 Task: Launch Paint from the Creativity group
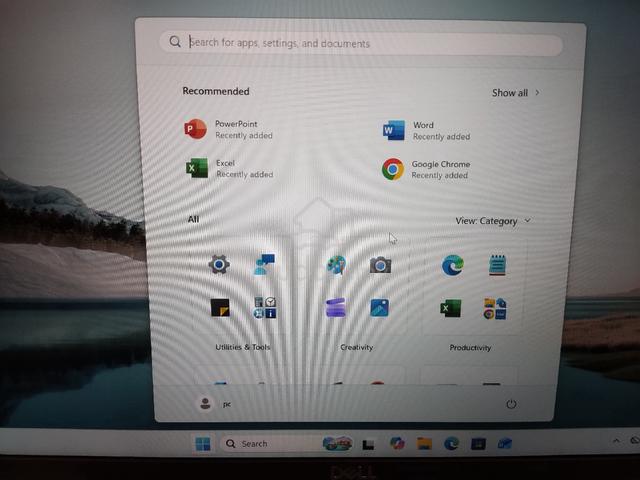[337, 265]
